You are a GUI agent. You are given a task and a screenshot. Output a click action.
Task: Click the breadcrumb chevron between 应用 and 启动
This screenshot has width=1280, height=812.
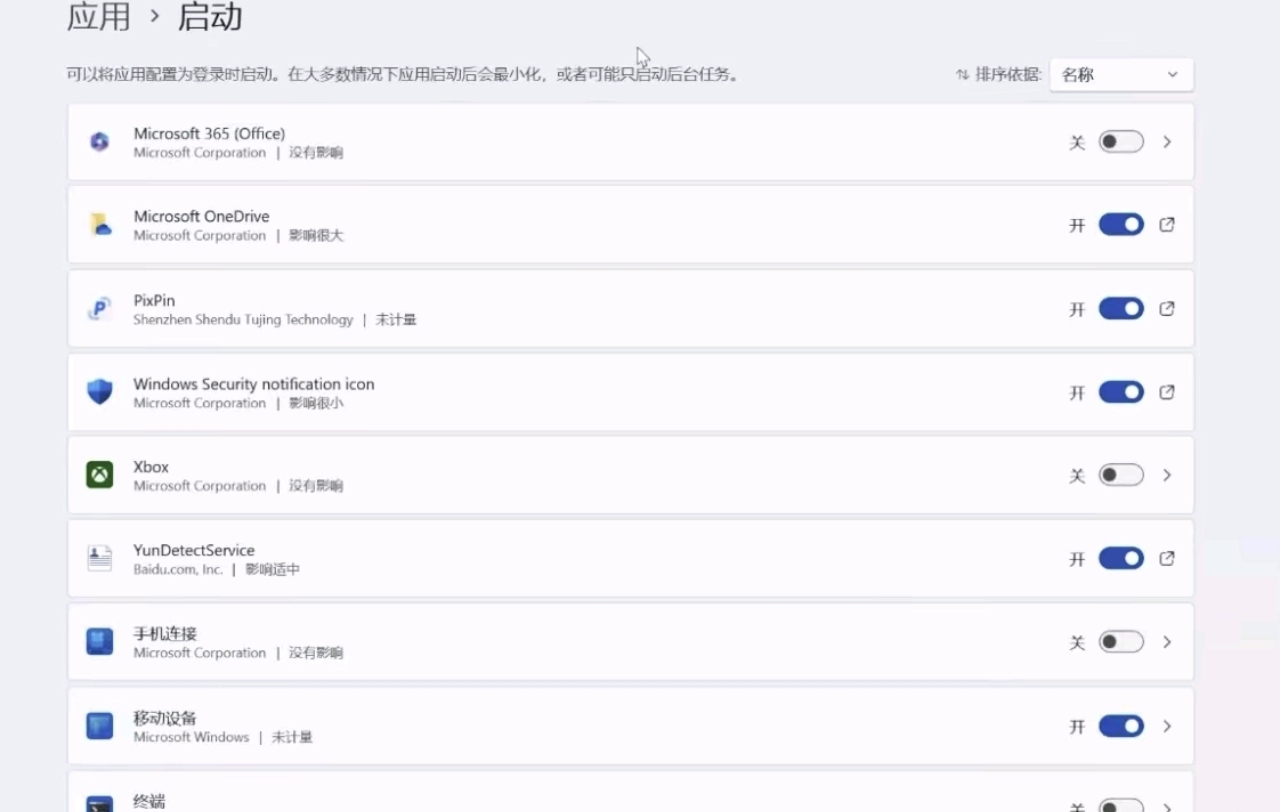[155, 17]
